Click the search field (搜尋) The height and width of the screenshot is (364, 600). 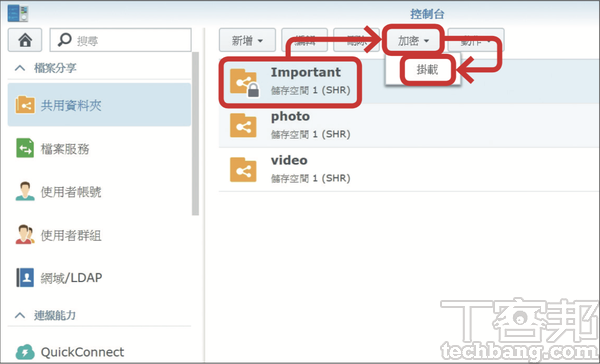coord(121,40)
